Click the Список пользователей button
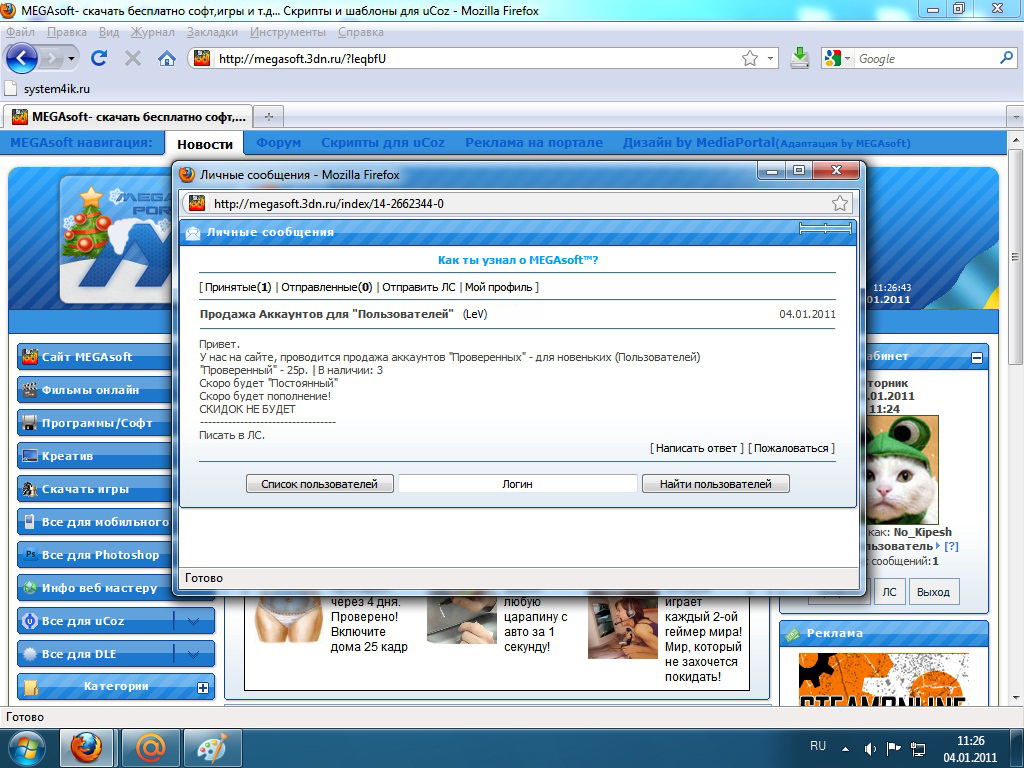Image resolution: width=1024 pixels, height=768 pixels. tap(319, 484)
